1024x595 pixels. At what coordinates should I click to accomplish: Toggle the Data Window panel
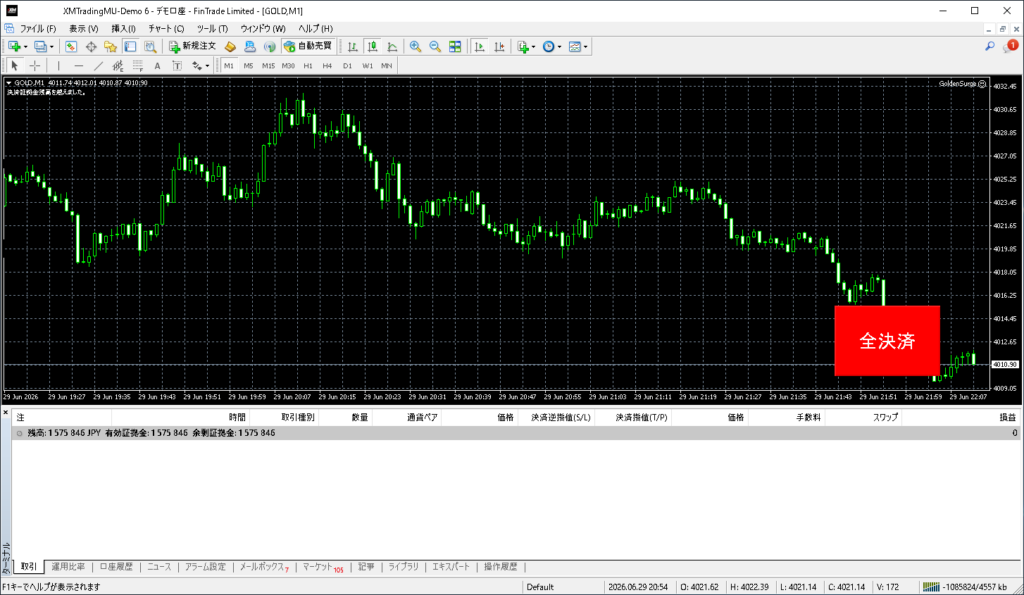click(x=91, y=46)
